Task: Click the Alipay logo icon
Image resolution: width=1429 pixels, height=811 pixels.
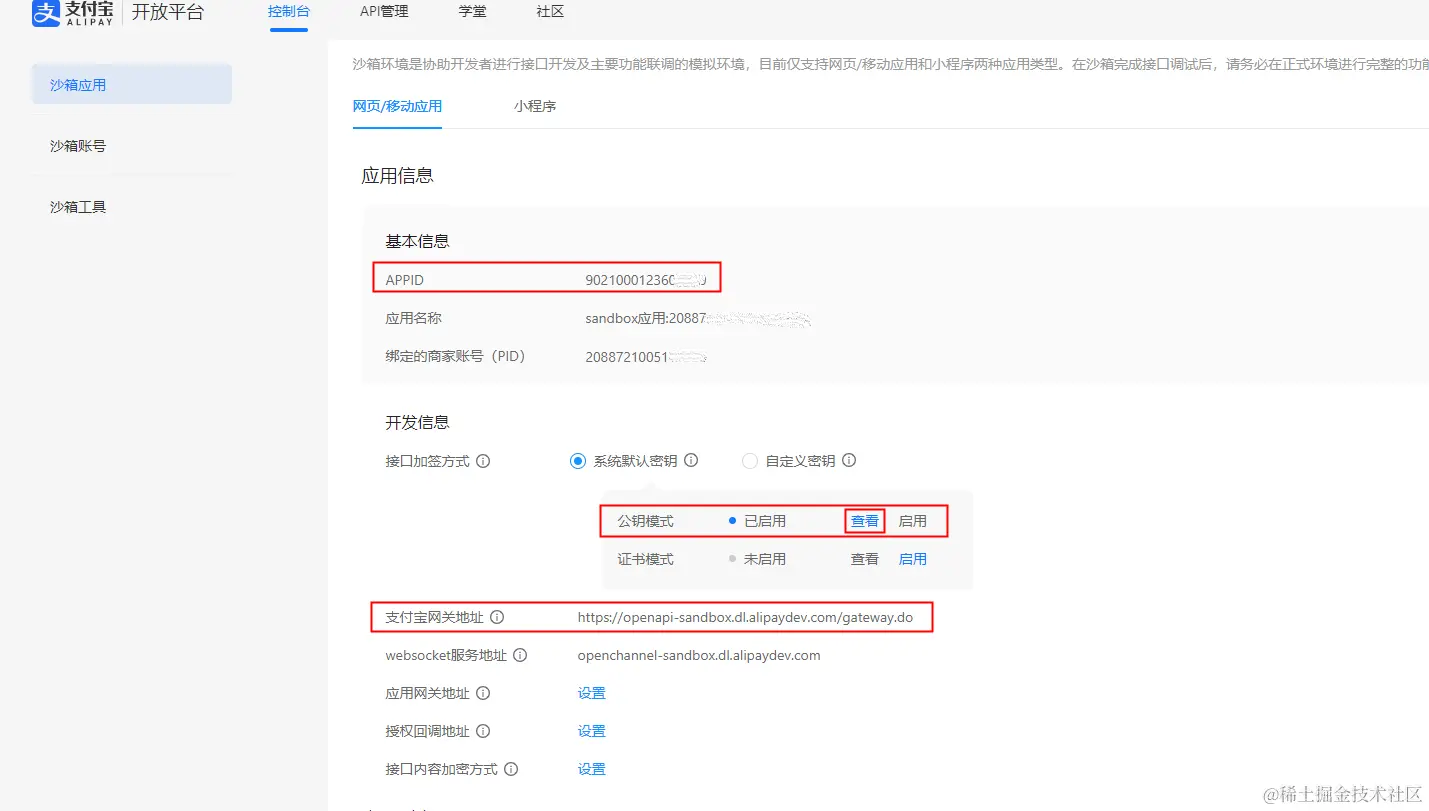Action: (x=46, y=13)
